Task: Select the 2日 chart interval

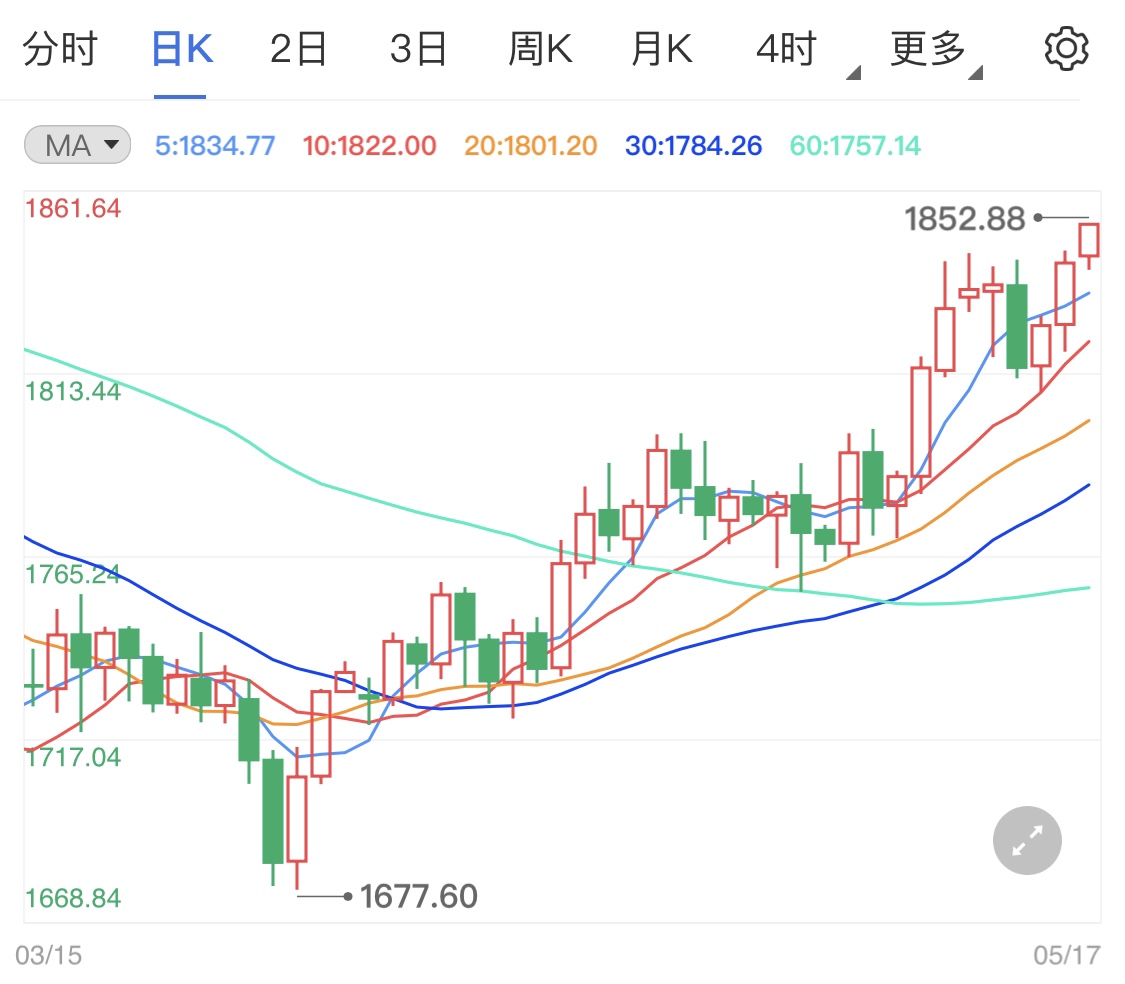Action: click(x=297, y=46)
